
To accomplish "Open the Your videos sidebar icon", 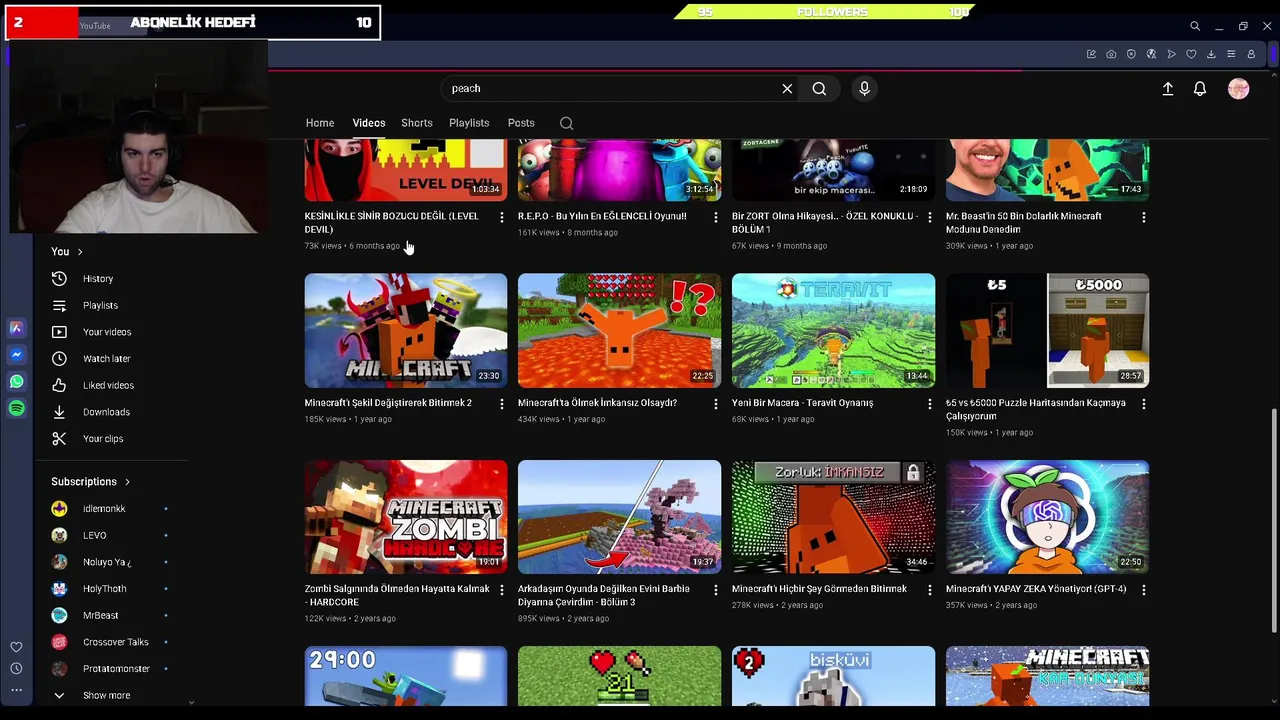I will 59,332.
